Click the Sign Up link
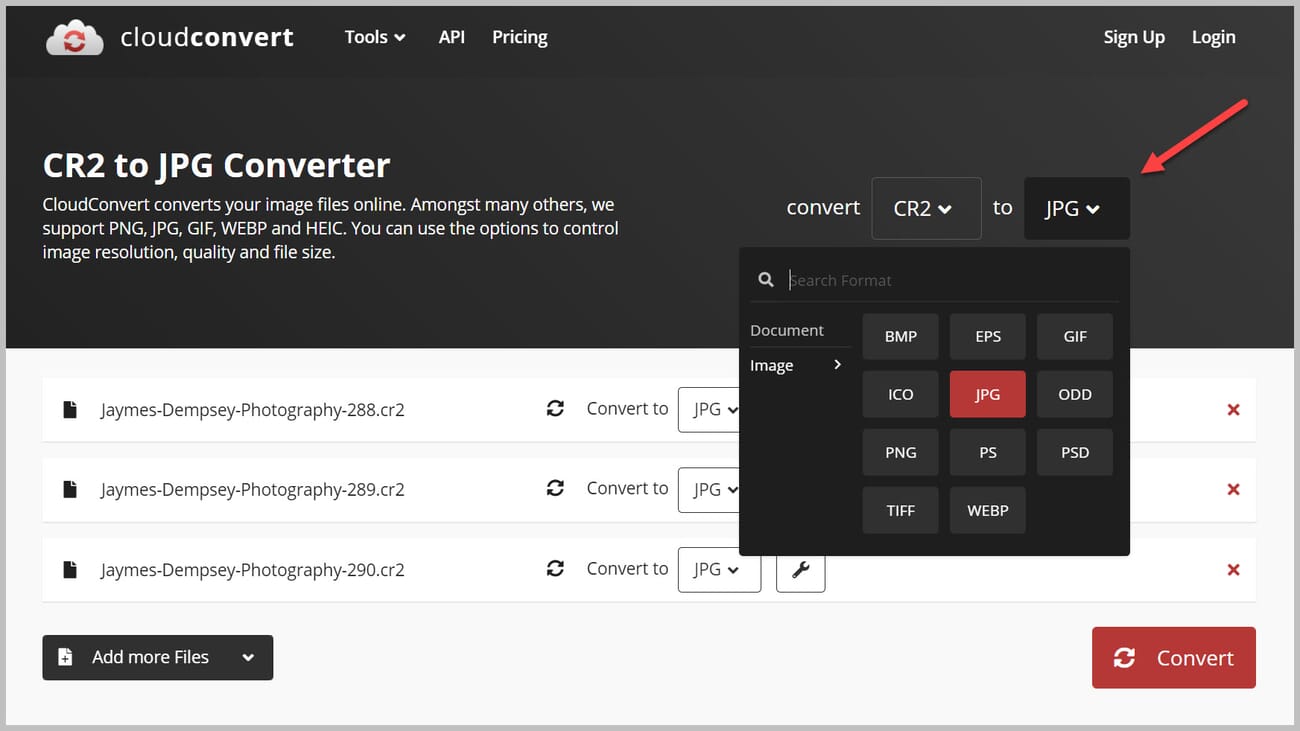The height and width of the screenshot is (731, 1300). point(1133,37)
